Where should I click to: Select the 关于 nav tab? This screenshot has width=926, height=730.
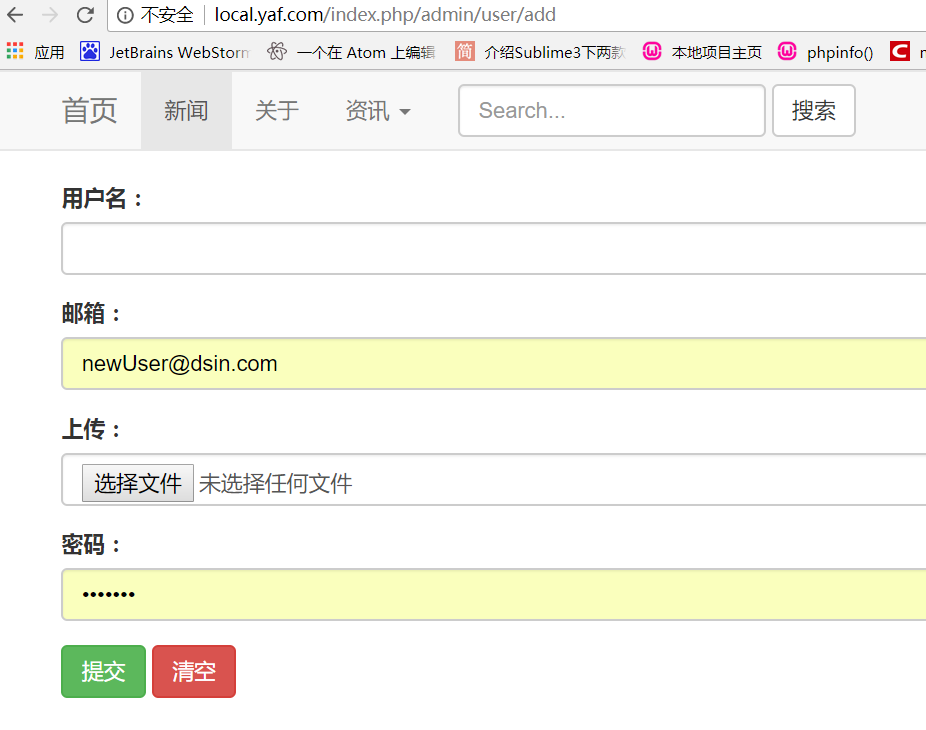[277, 111]
